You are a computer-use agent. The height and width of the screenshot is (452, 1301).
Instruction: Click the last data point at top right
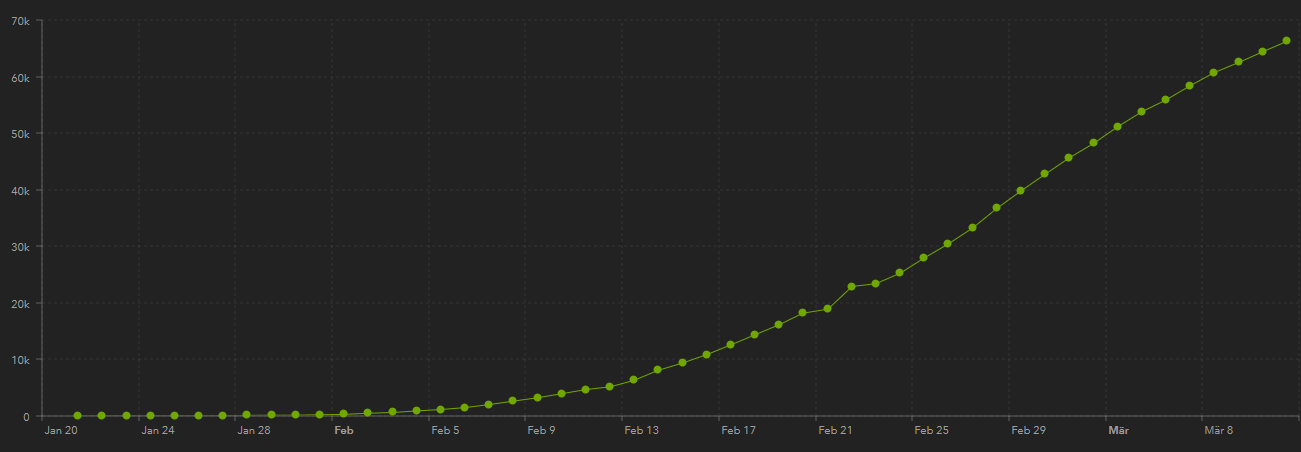[x=1286, y=41]
